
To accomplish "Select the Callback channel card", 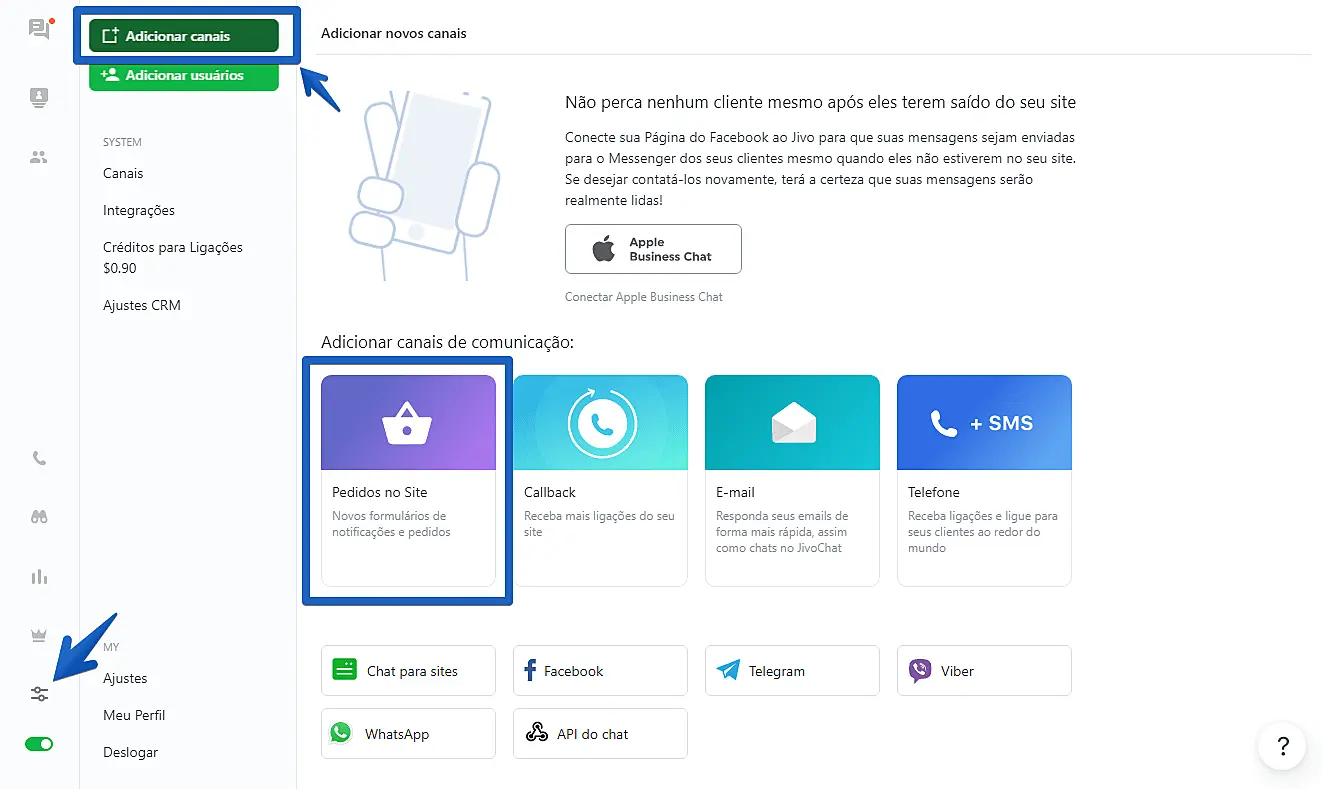I will point(600,480).
